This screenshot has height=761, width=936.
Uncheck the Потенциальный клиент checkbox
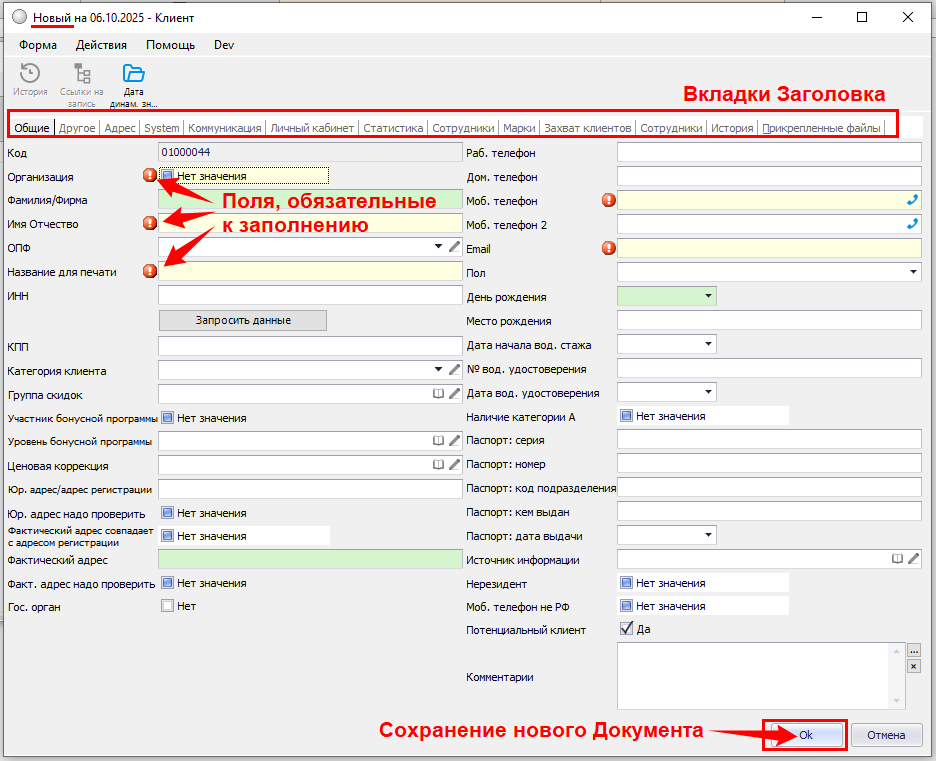point(627,629)
